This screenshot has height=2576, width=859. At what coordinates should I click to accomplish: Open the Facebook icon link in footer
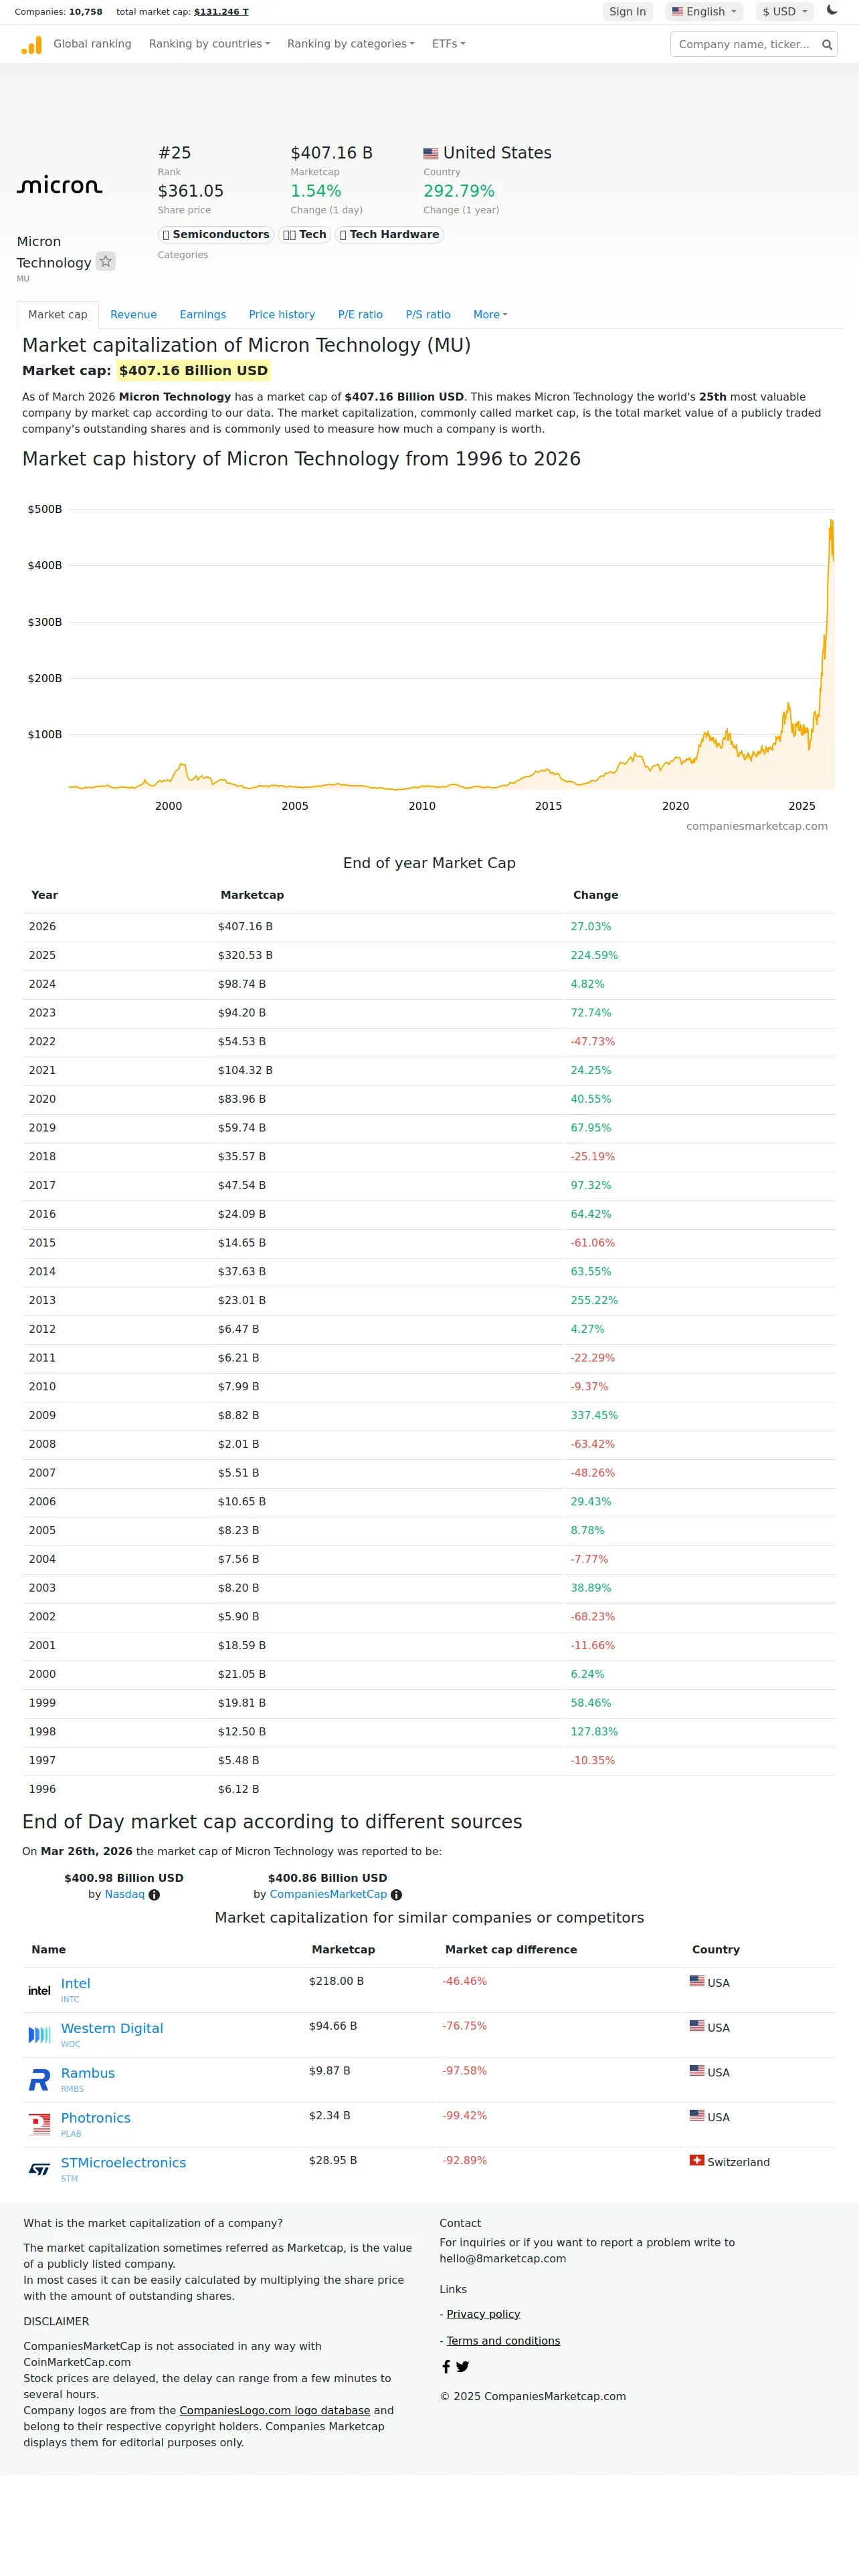coord(446,2366)
